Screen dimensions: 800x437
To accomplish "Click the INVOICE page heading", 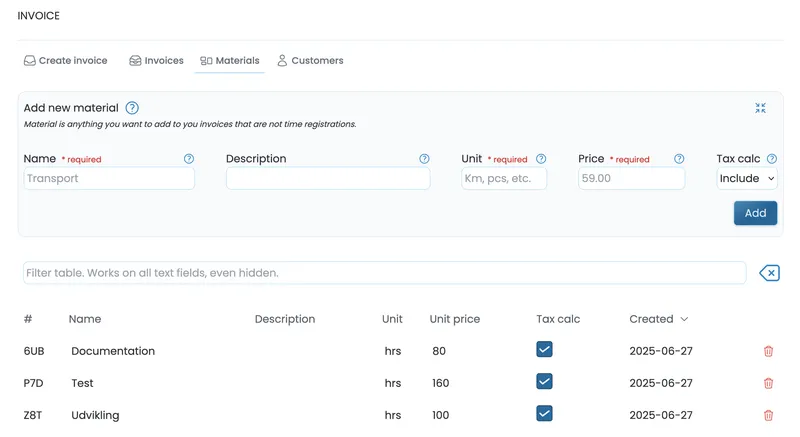I will coord(38,16).
